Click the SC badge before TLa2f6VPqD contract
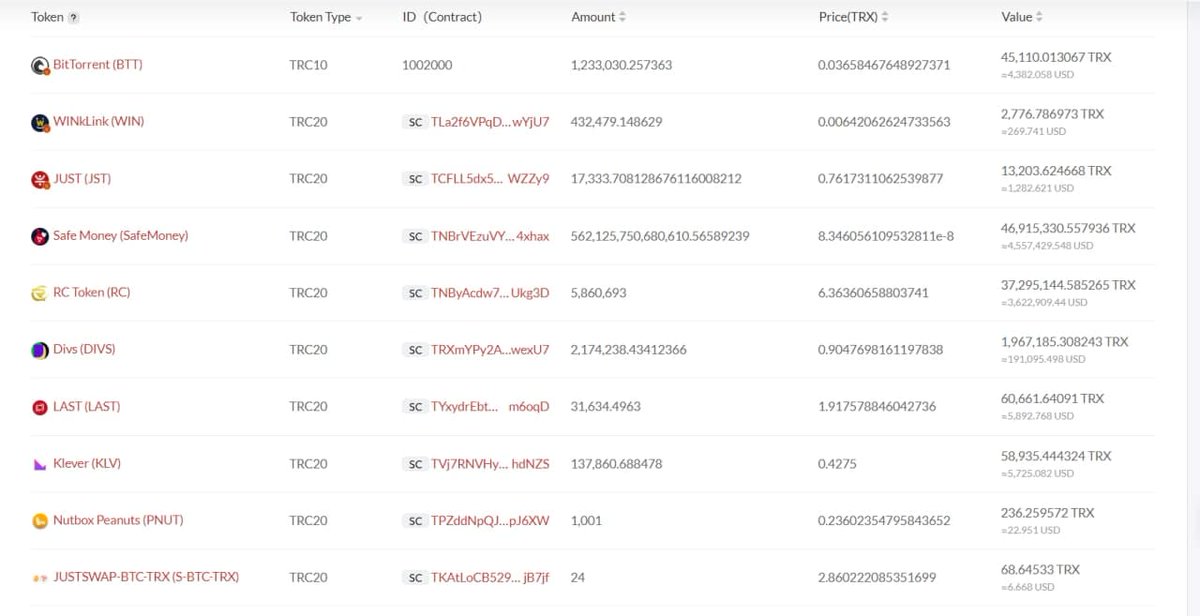This screenshot has height=616, width=1200. [414, 122]
